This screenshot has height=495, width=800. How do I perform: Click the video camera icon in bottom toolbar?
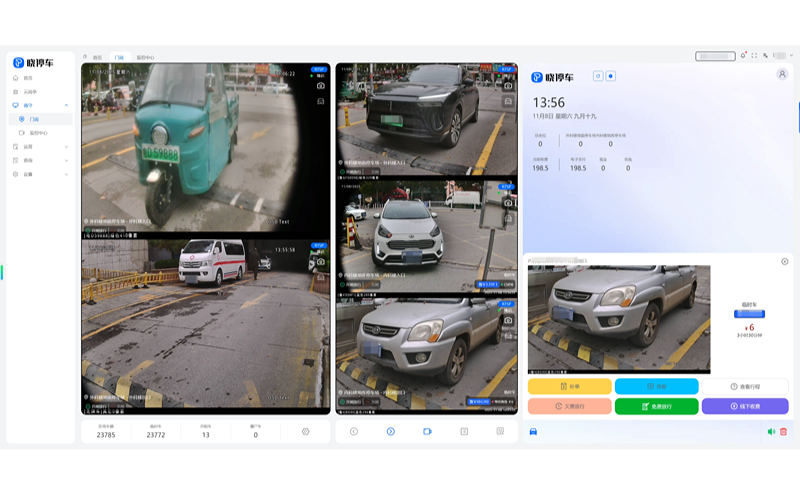427,431
